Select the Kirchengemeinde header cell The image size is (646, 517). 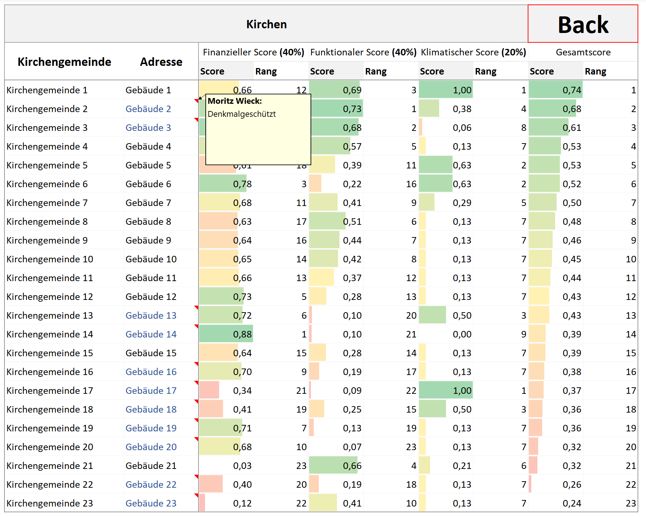tap(64, 62)
